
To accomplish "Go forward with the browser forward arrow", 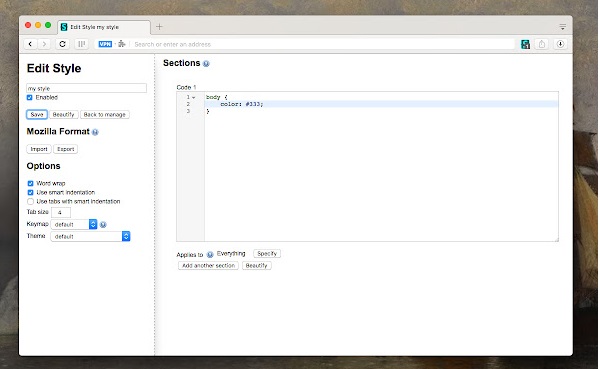I will [x=44, y=44].
